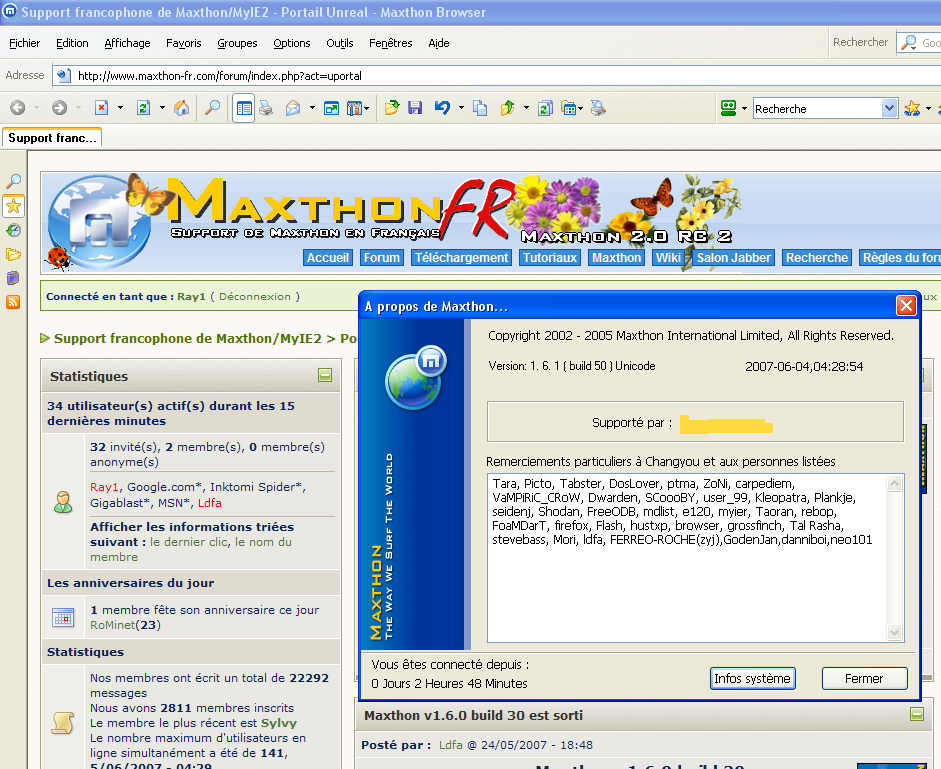Click the refresh all pages icon
This screenshot has width=941, height=769.
click(x=545, y=108)
